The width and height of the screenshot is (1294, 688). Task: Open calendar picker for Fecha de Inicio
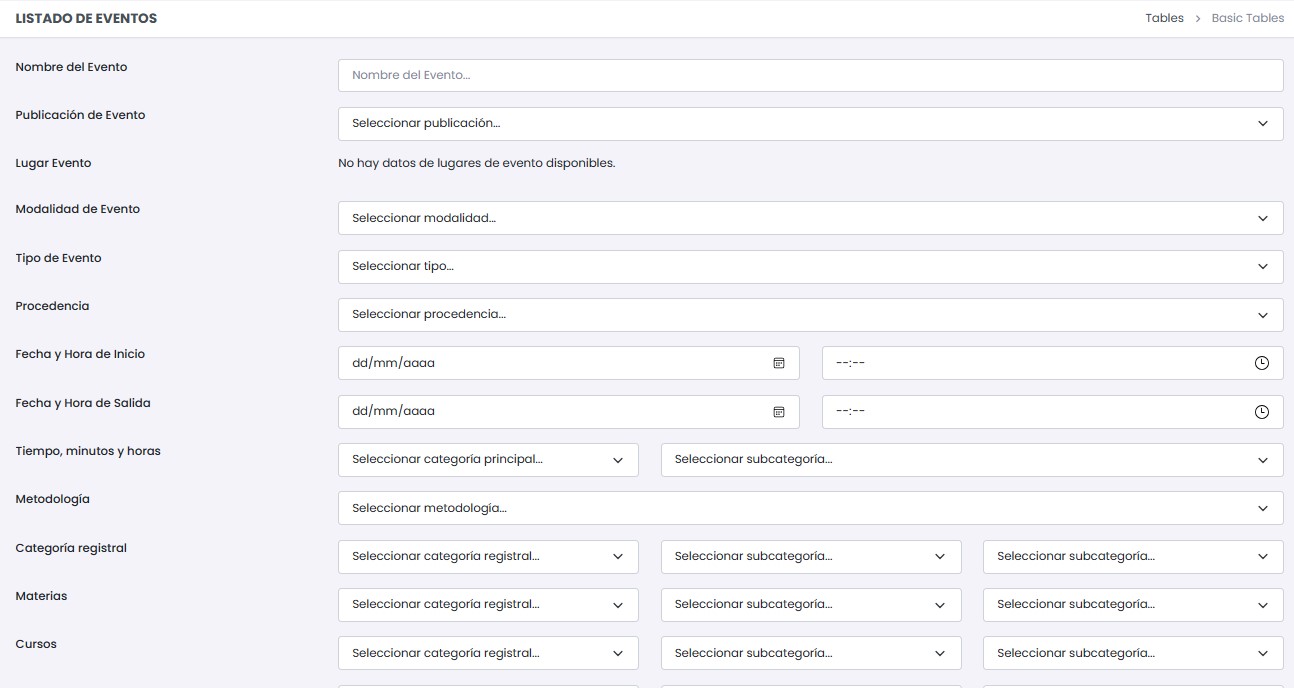(x=779, y=363)
